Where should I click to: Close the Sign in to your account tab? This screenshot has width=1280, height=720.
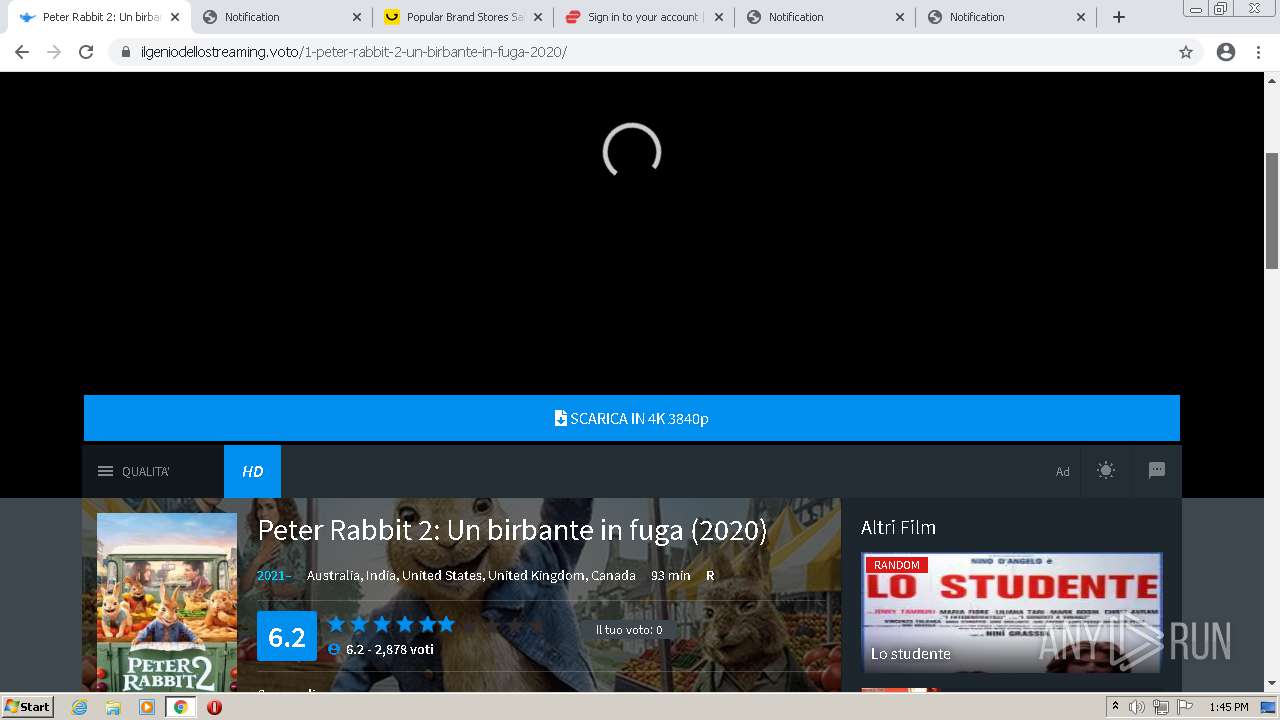(x=719, y=17)
